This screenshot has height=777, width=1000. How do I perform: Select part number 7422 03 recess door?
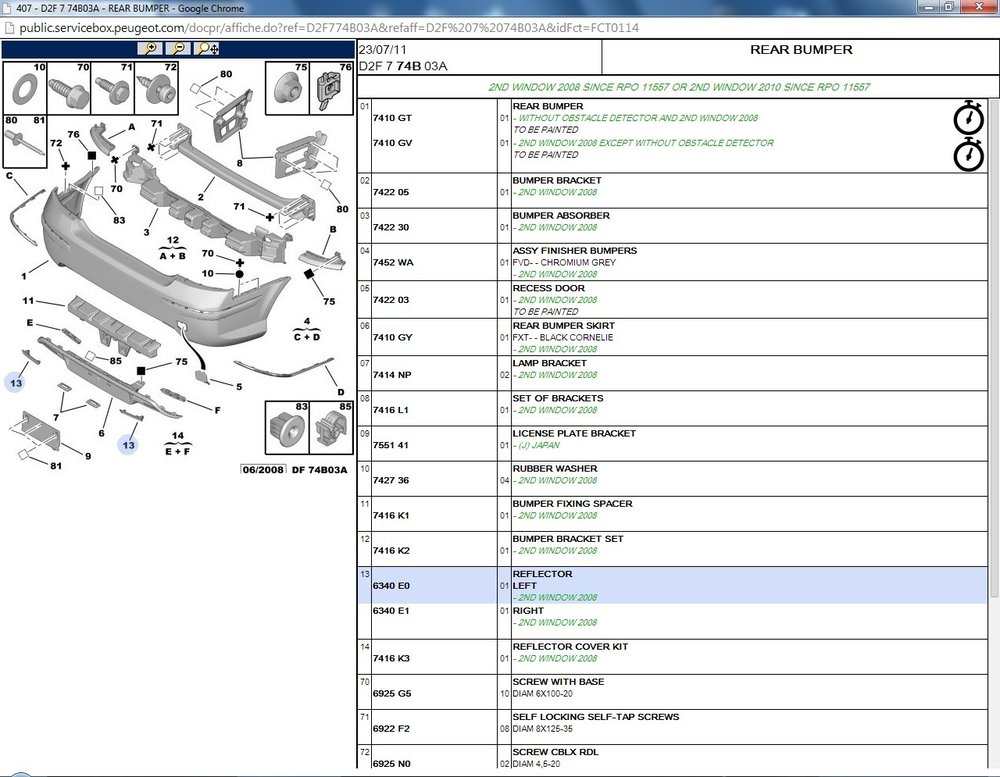click(x=390, y=300)
